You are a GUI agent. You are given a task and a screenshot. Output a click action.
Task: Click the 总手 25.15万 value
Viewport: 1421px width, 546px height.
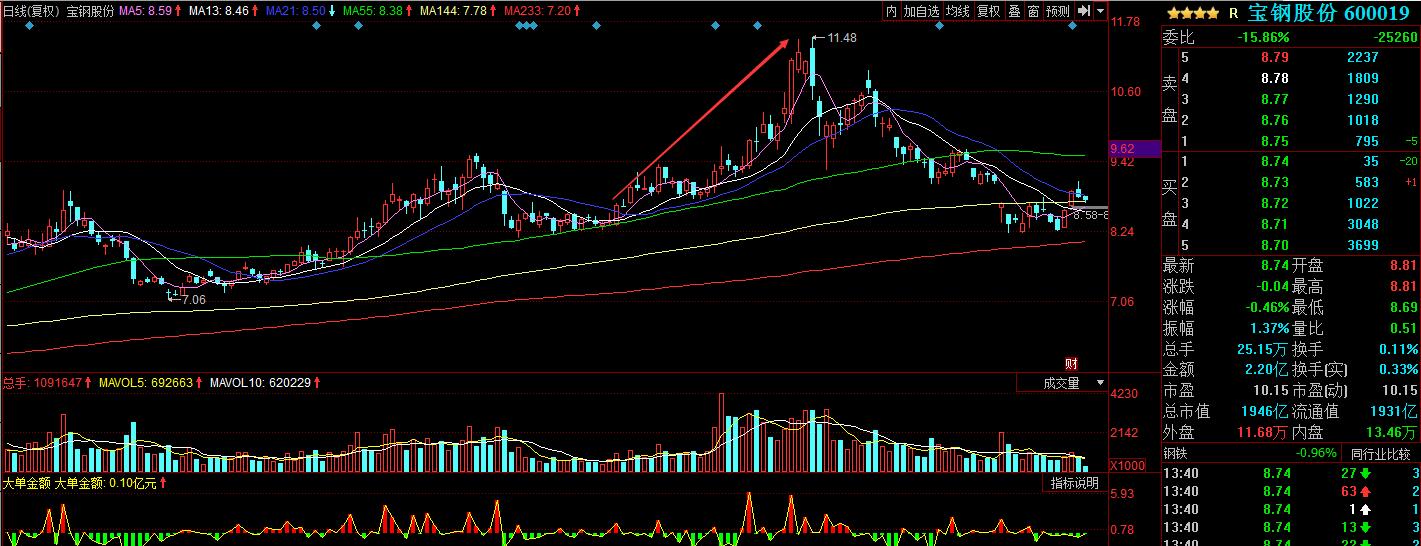1264,349
